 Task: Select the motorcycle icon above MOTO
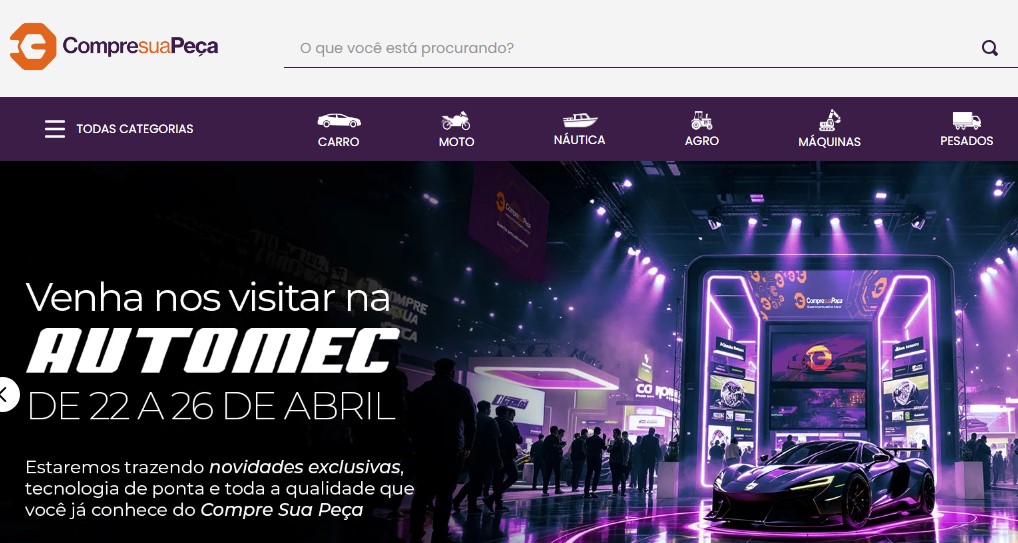click(456, 121)
